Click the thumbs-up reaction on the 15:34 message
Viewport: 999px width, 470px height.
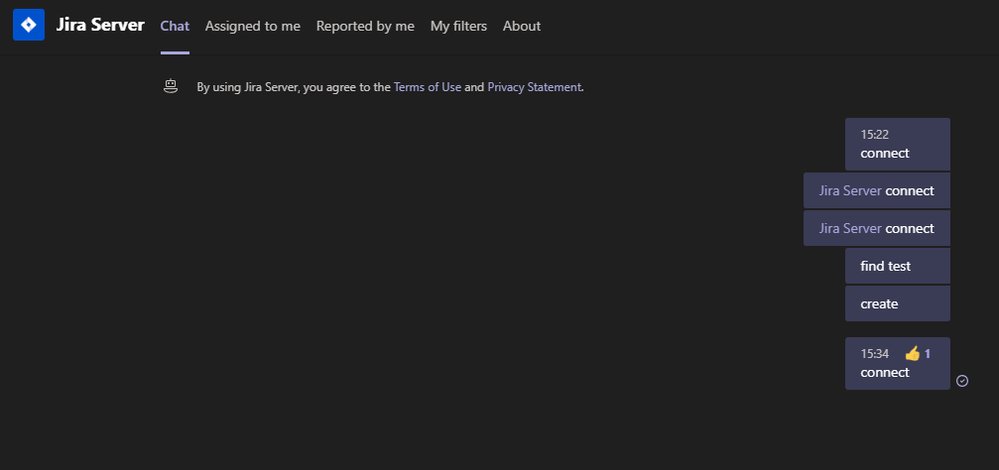[912, 353]
